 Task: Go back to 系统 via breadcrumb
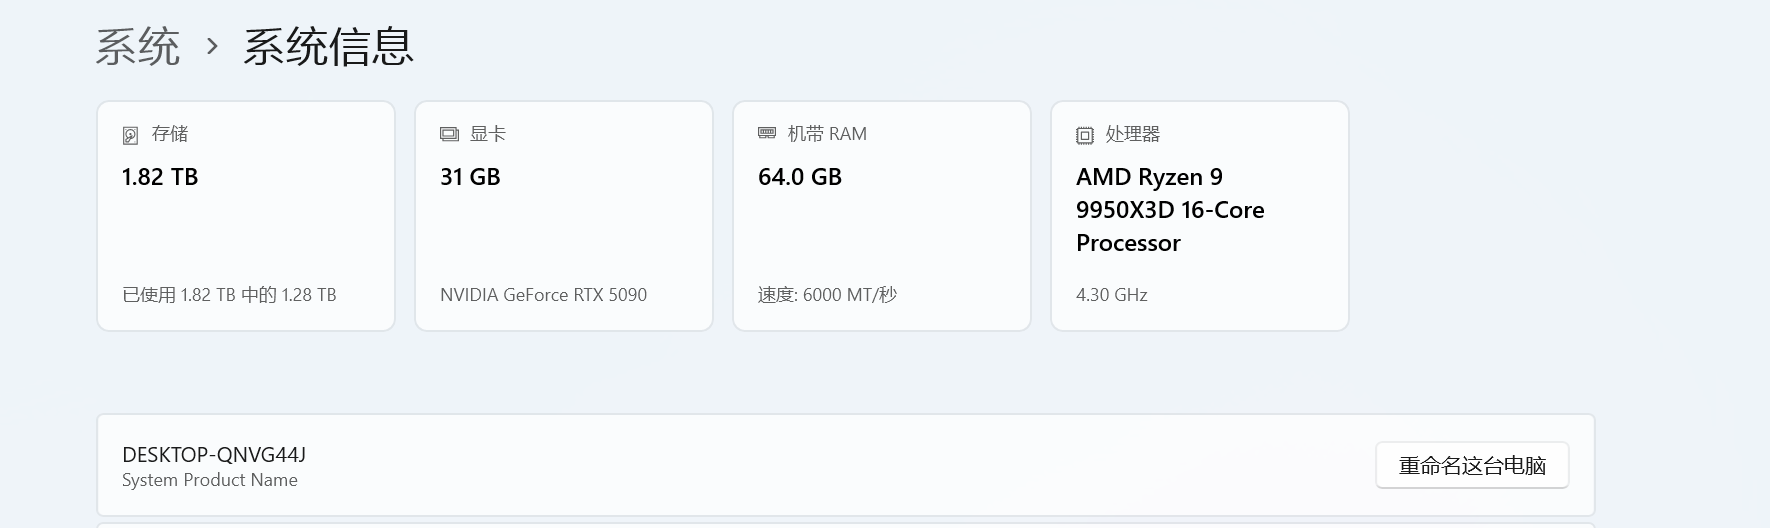[138, 46]
